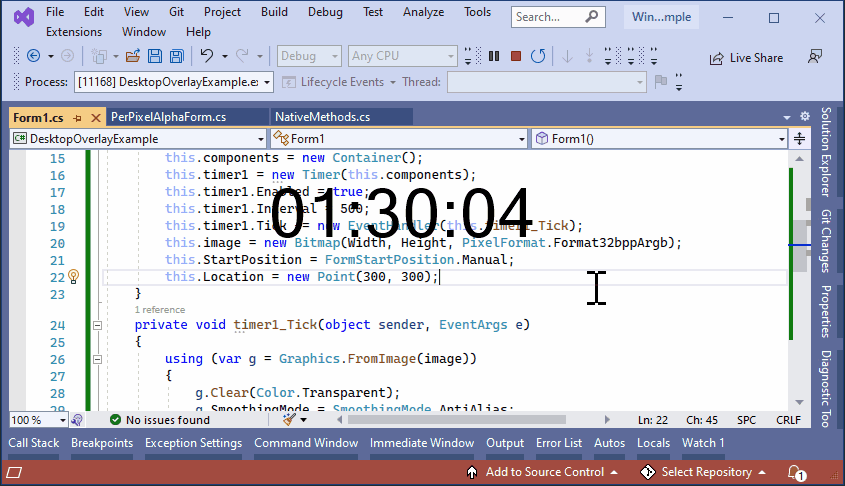
Task: Open the DesktopOverlayExample project scope dropdown
Action: point(138,138)
